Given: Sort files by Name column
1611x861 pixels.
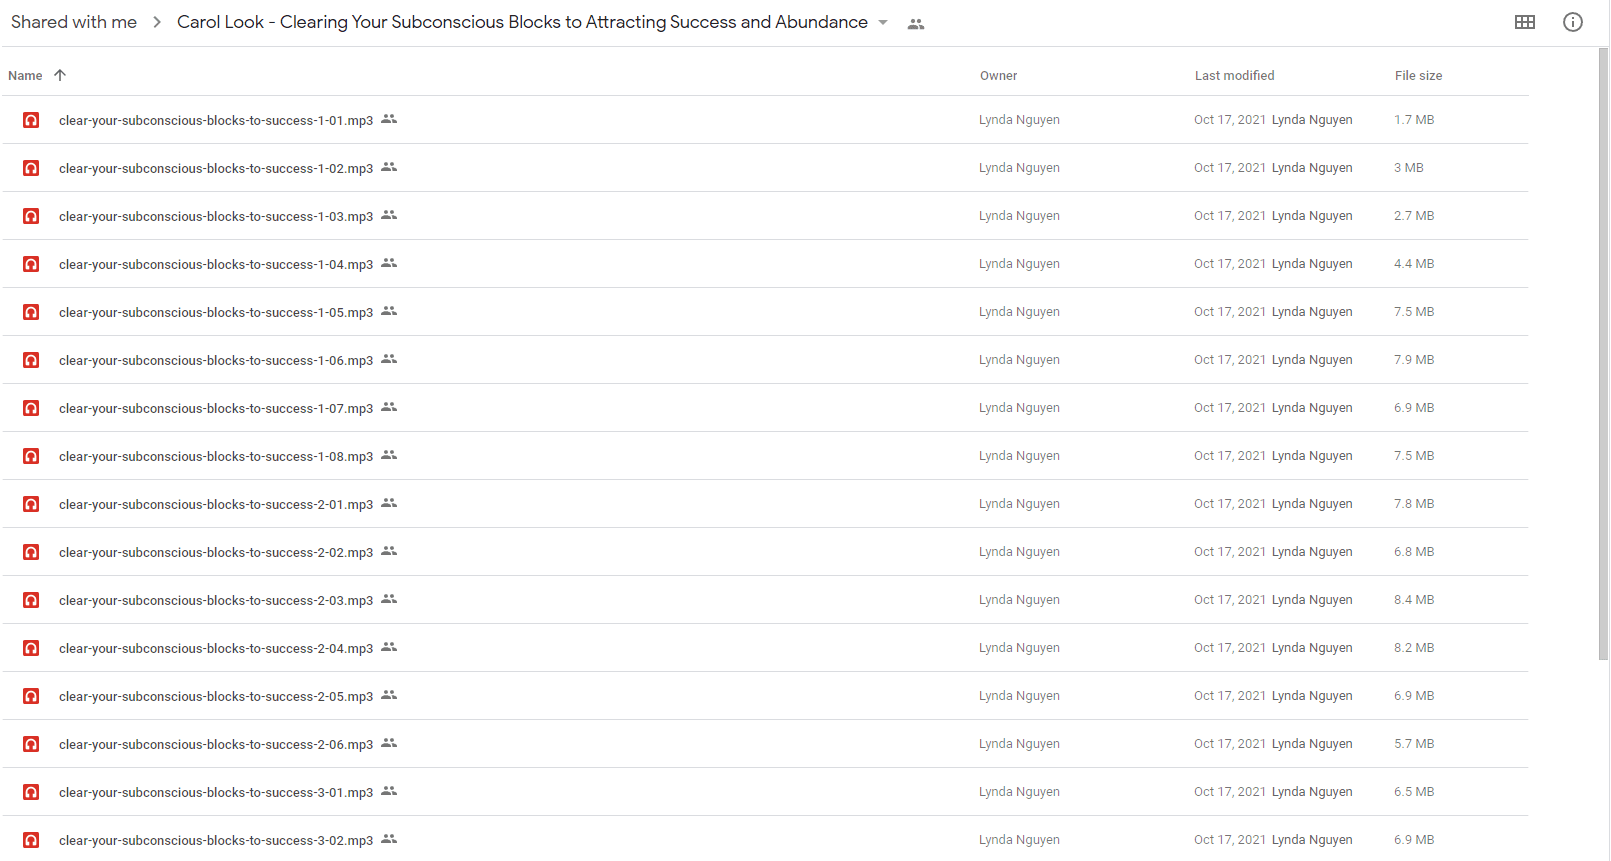Looking at the screenshot, I should (x=25, y=76).
